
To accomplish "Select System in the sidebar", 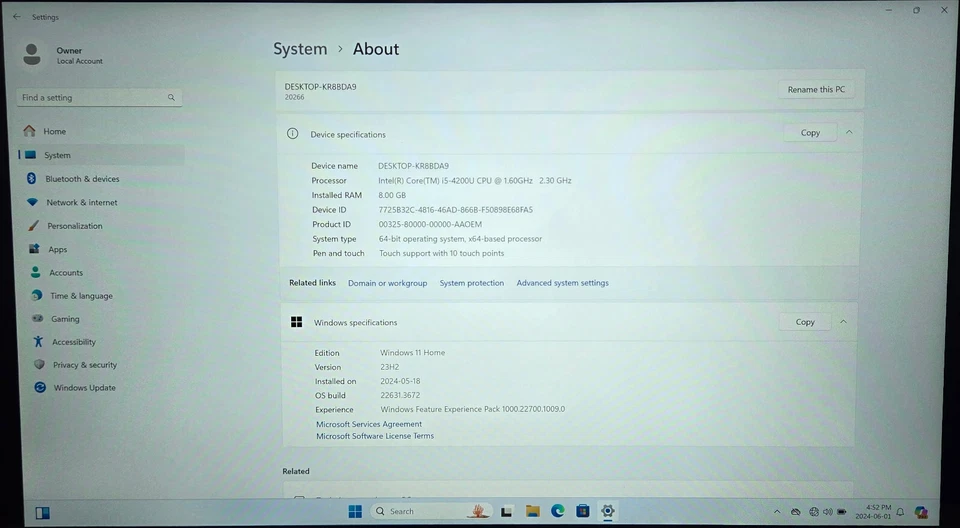I will tap(101, 155).
